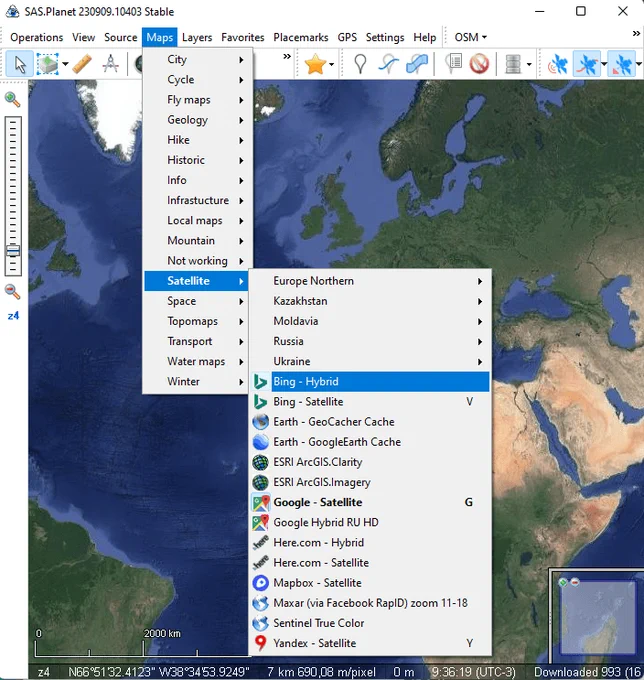Expand the Europe Northern satellite submenu
This screenshot has width=644, height=680.
[x=371, y=281]
